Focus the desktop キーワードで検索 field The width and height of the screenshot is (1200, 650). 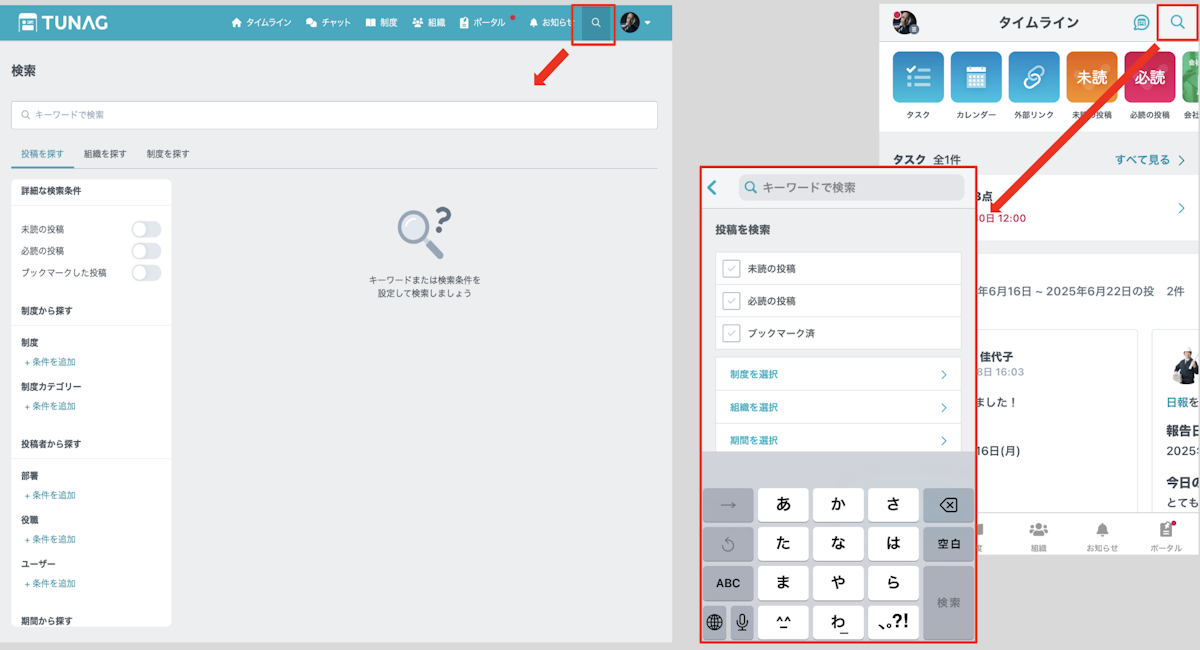(334, 115)
